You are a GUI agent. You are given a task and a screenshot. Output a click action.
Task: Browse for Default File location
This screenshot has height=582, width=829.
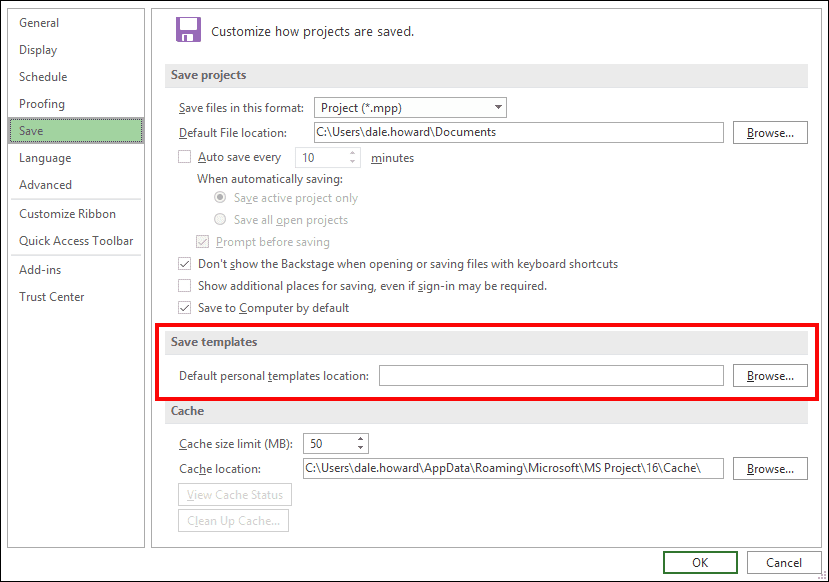[770, 133]
